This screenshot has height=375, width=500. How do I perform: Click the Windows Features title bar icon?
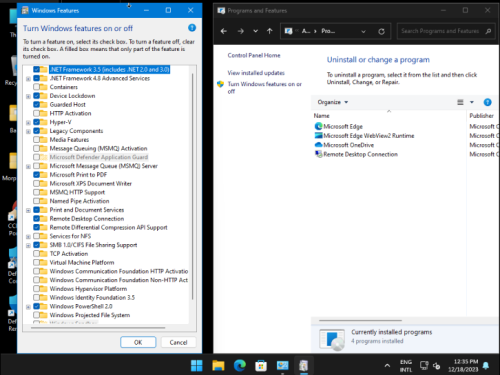25,10
